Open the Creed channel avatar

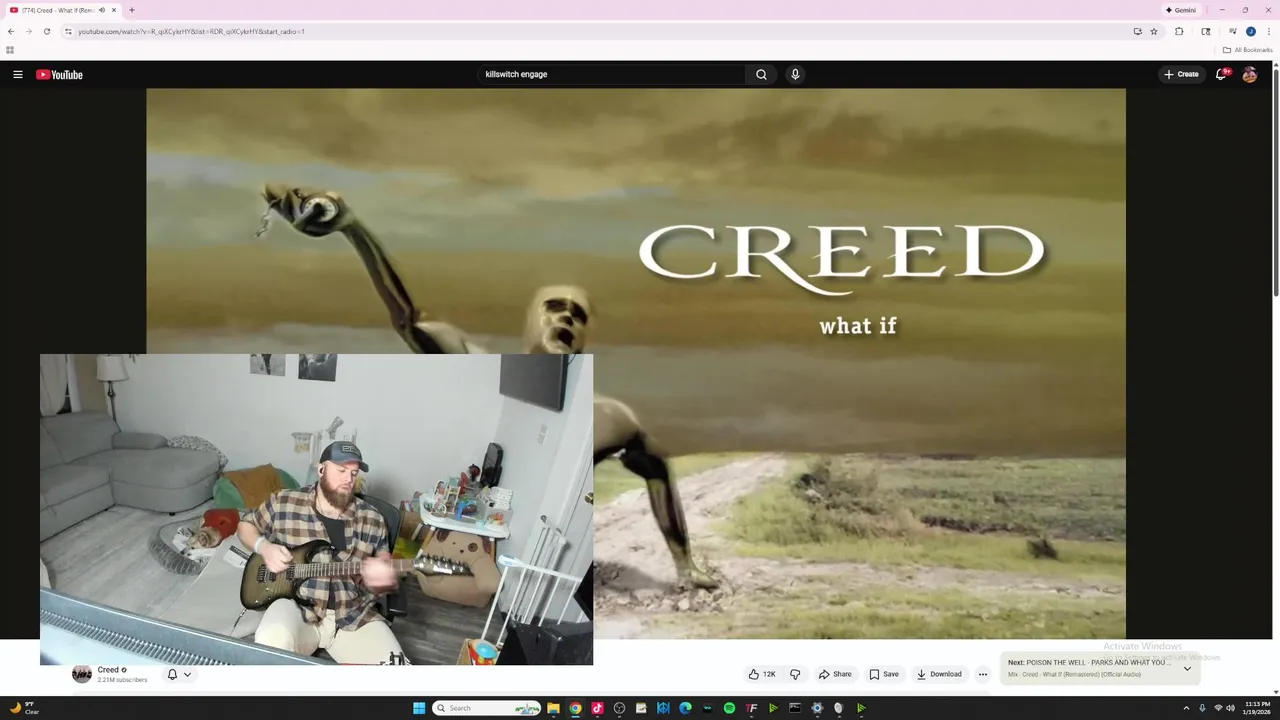coord(82,674)
